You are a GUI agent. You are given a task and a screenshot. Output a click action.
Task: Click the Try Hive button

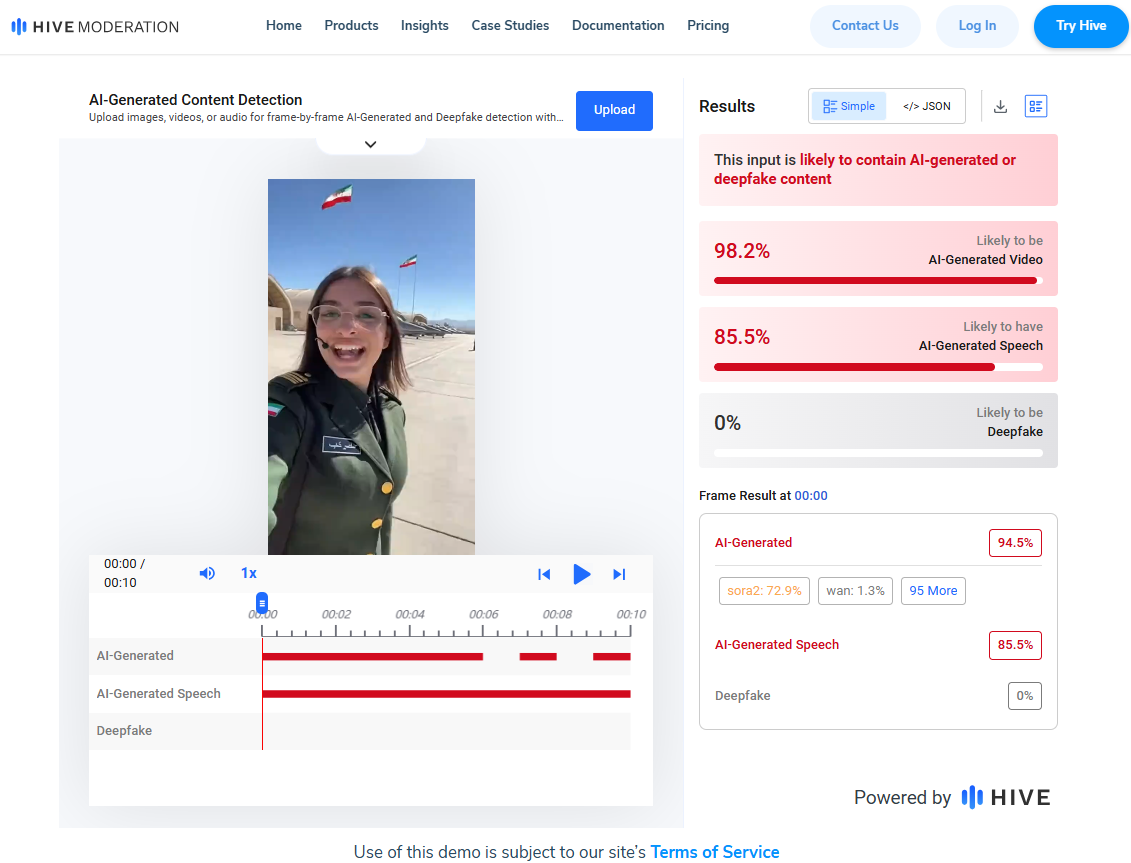[1080, 26]
